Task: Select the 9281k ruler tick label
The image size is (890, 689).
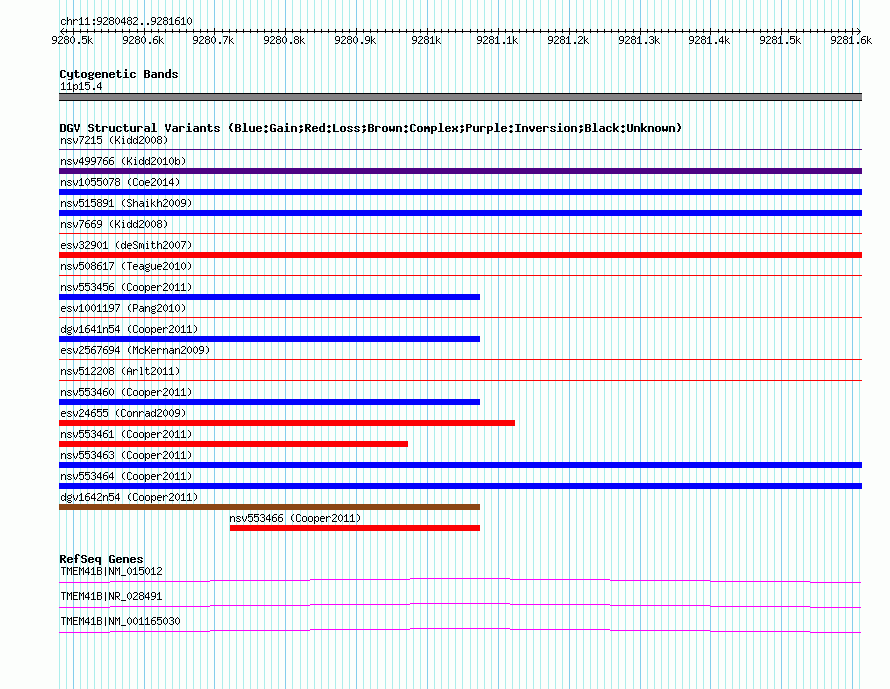Action: pos(426,40)
